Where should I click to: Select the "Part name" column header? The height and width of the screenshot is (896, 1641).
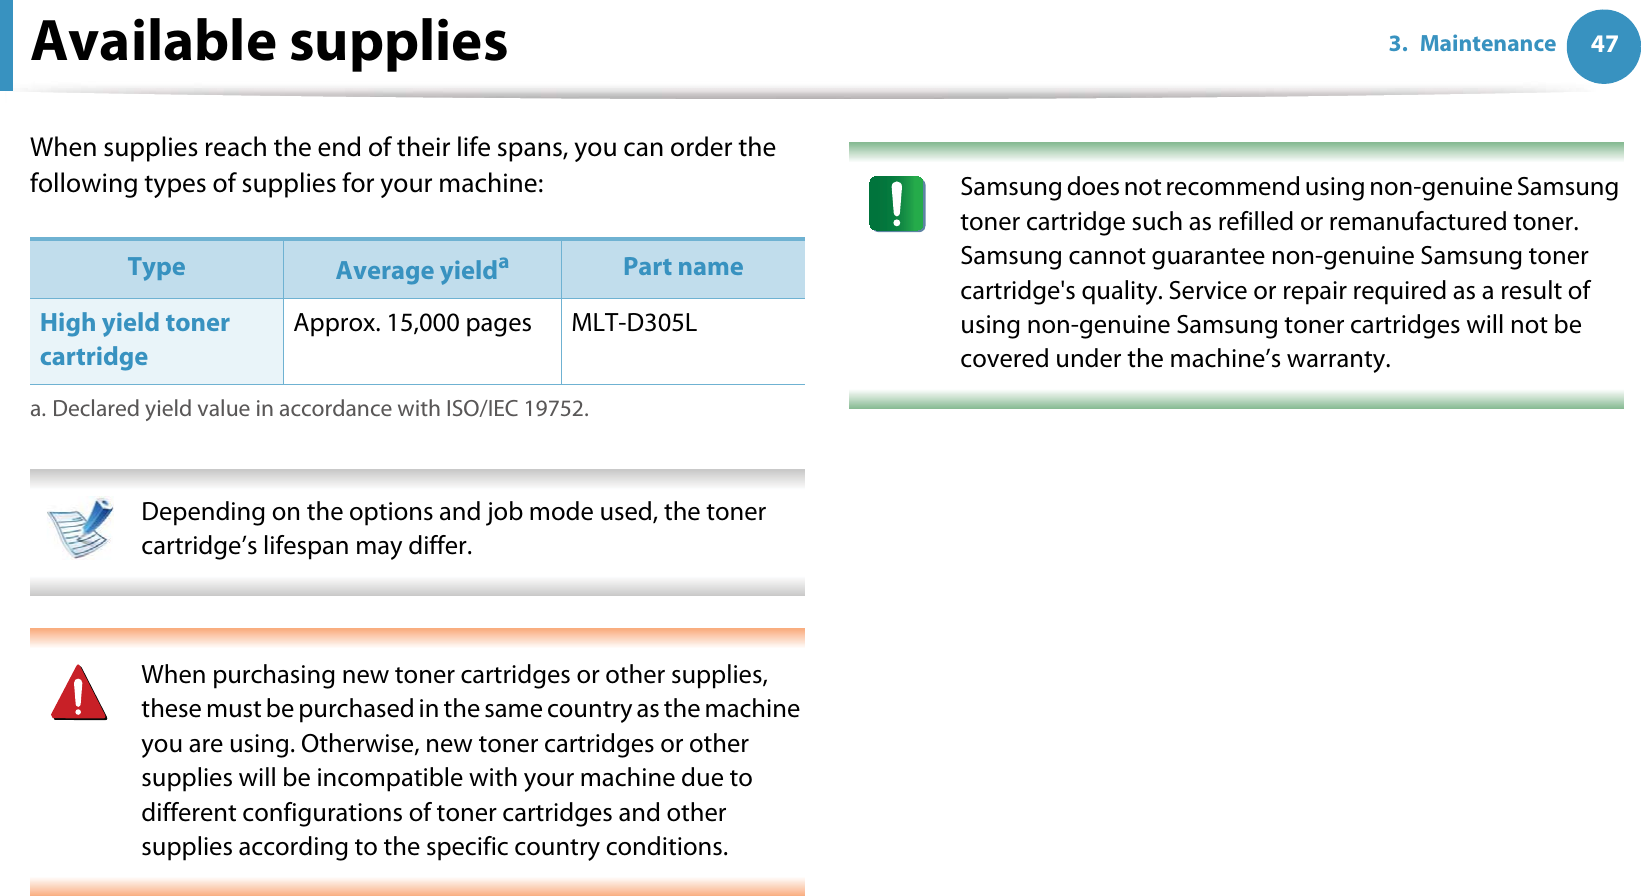point(683,267)
